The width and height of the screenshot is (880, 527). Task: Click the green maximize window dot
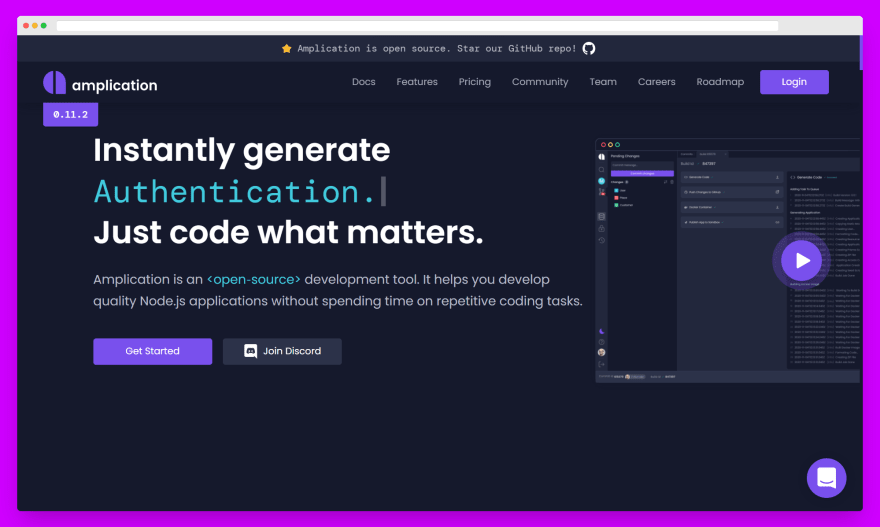coord(44,26)
